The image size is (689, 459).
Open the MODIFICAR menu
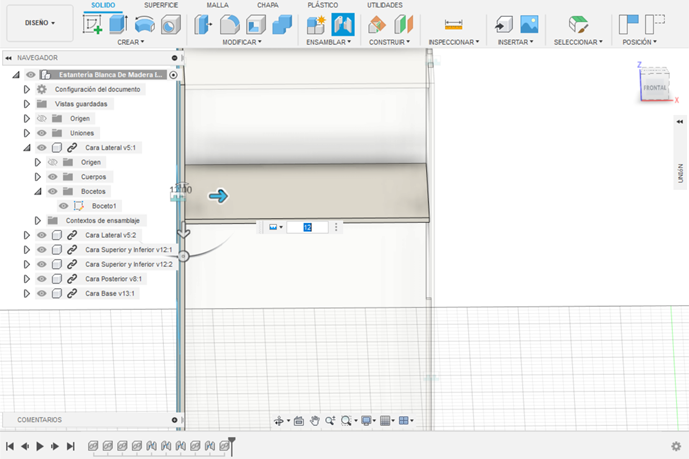[241, 42]
